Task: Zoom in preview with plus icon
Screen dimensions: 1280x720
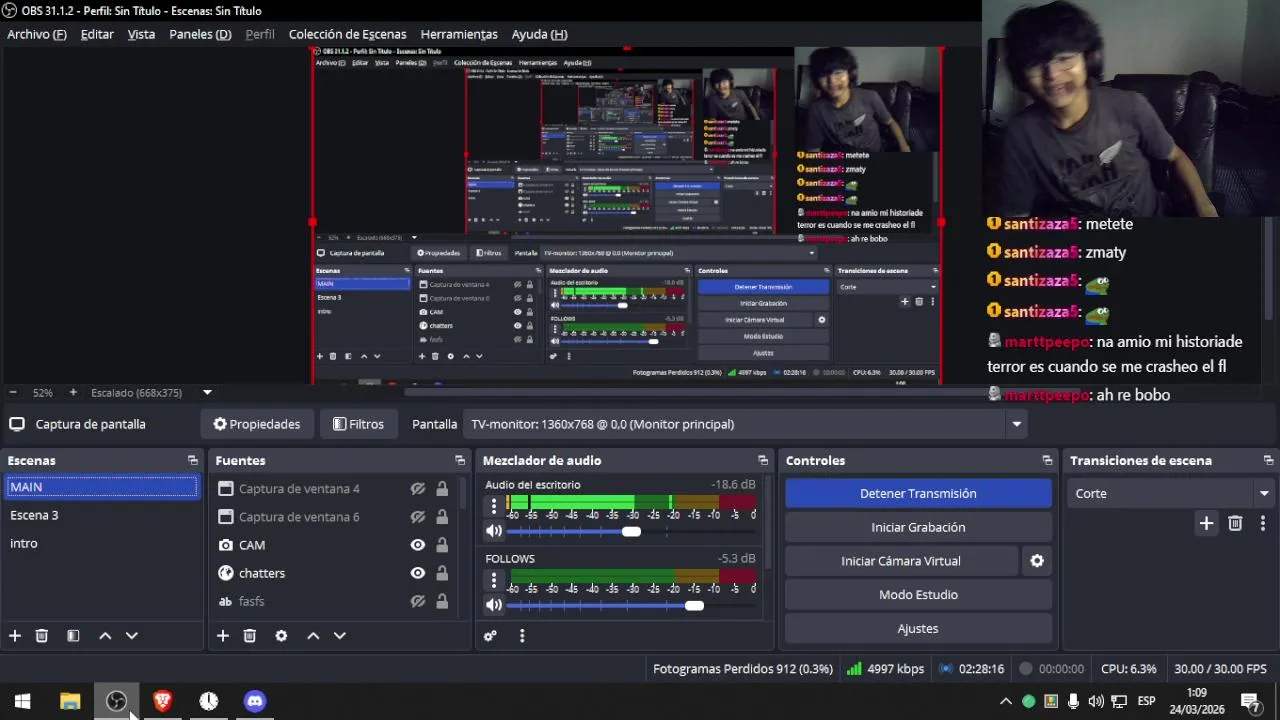Action: pyautogui.click(x=72, y=393)
